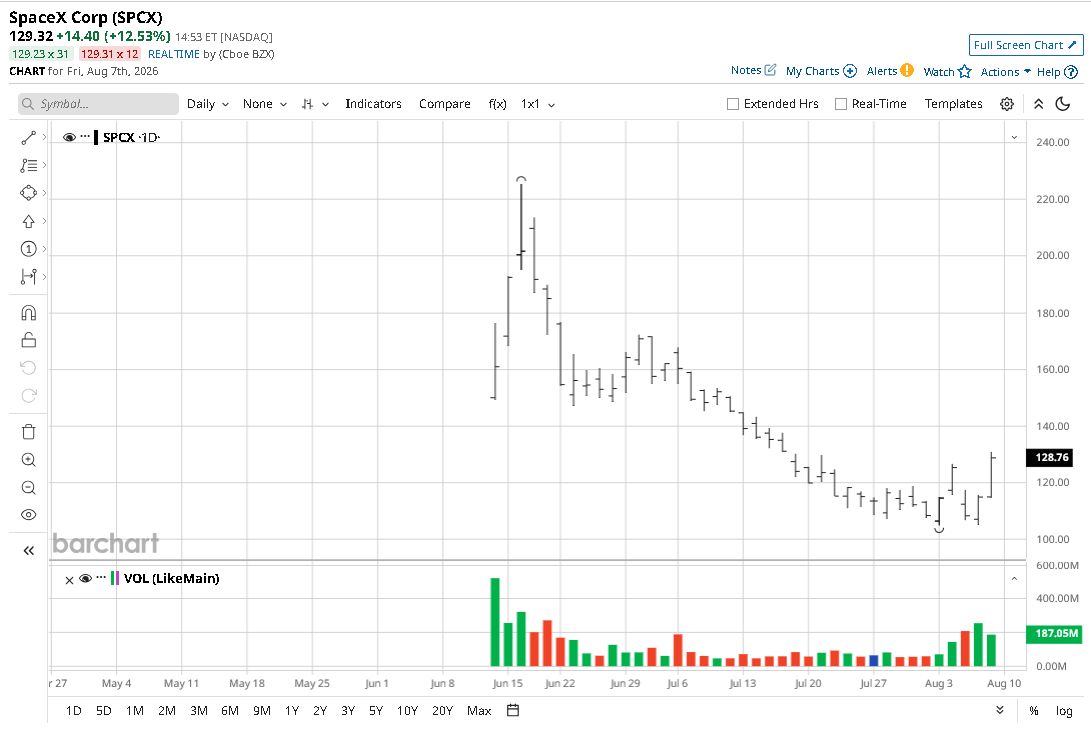Click the 187.05M volume label
This screenshot has height=742, width=1091.
(x=1054, y=633)
